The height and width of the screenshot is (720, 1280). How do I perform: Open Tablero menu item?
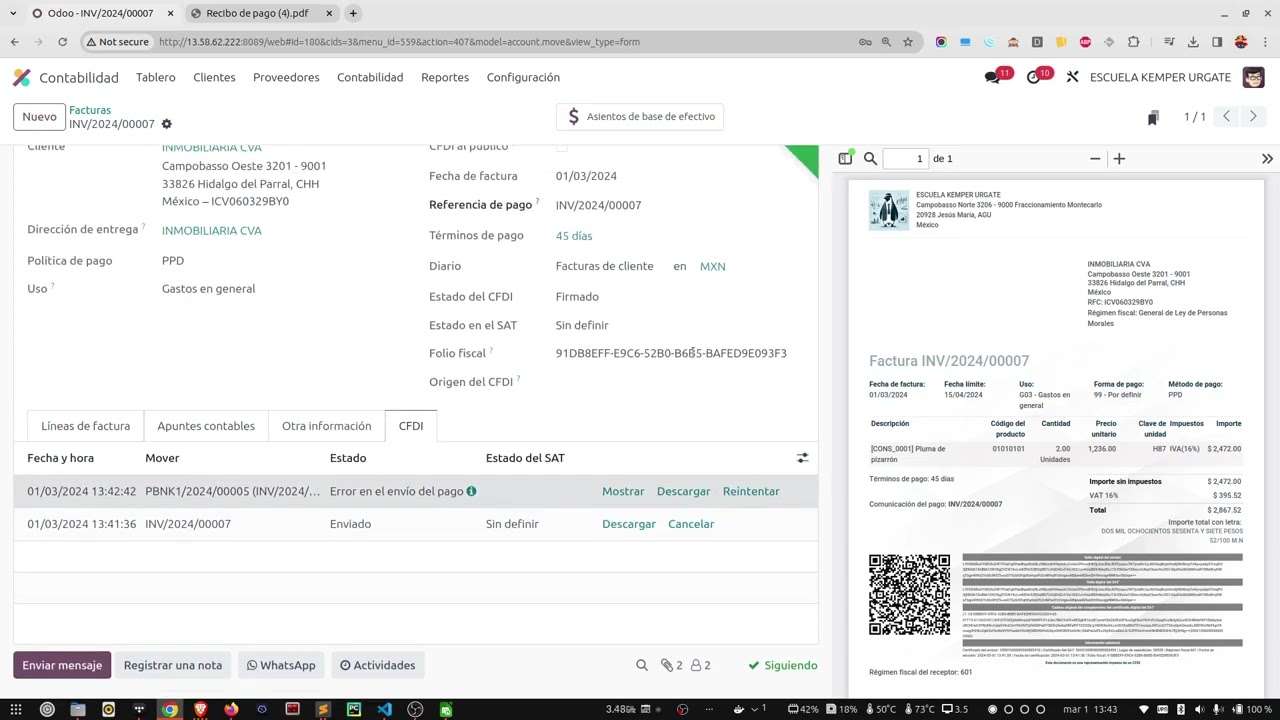(x=155, y=77)
